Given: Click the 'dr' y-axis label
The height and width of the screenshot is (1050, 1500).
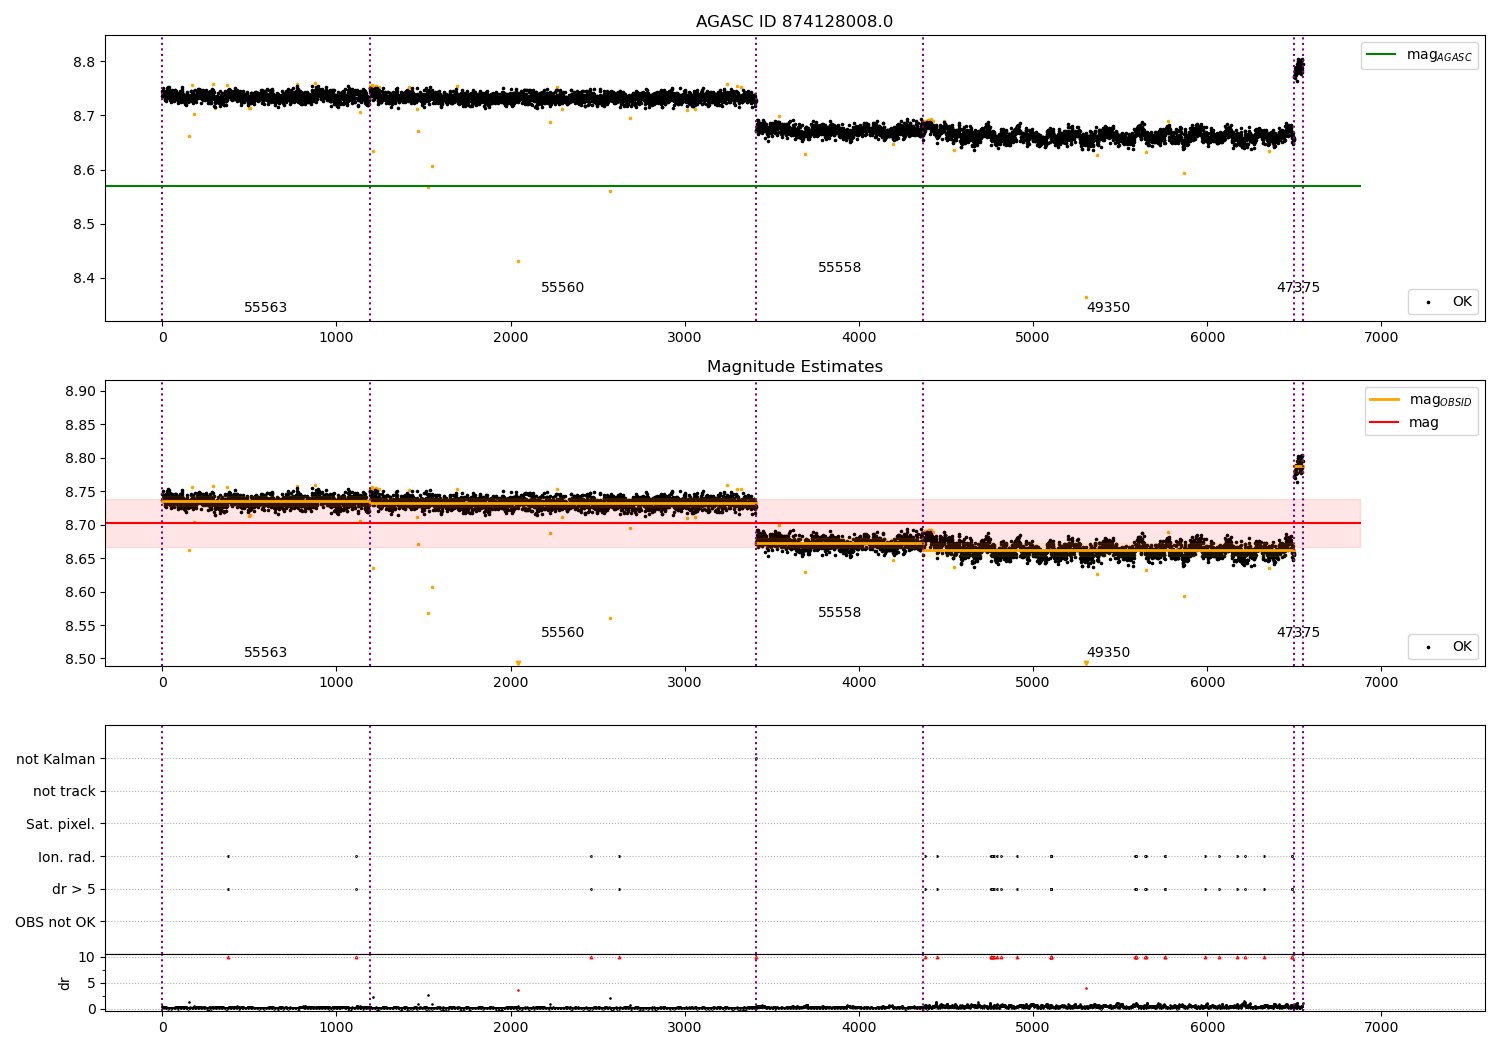Looking at the screenshot, I should (65, 983).
